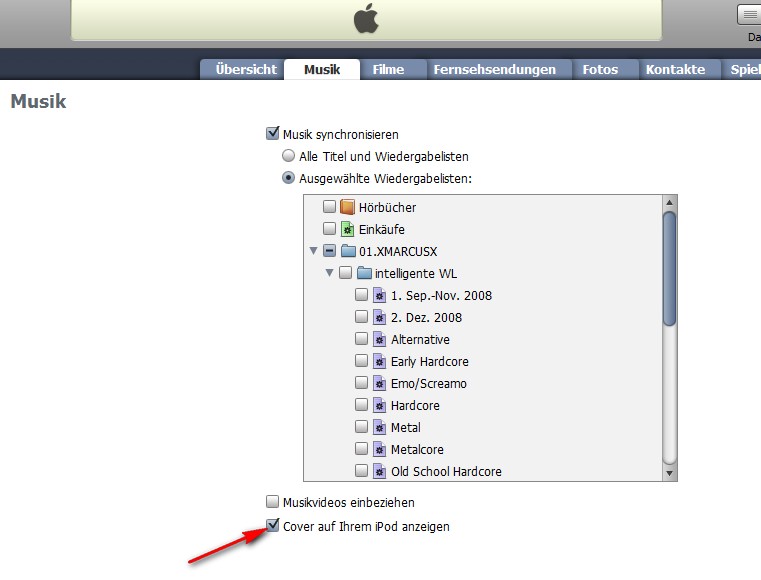Click the 2. Dez. 2008 playlist name
The width and height of the screenshot is (761, 580).
426,318
